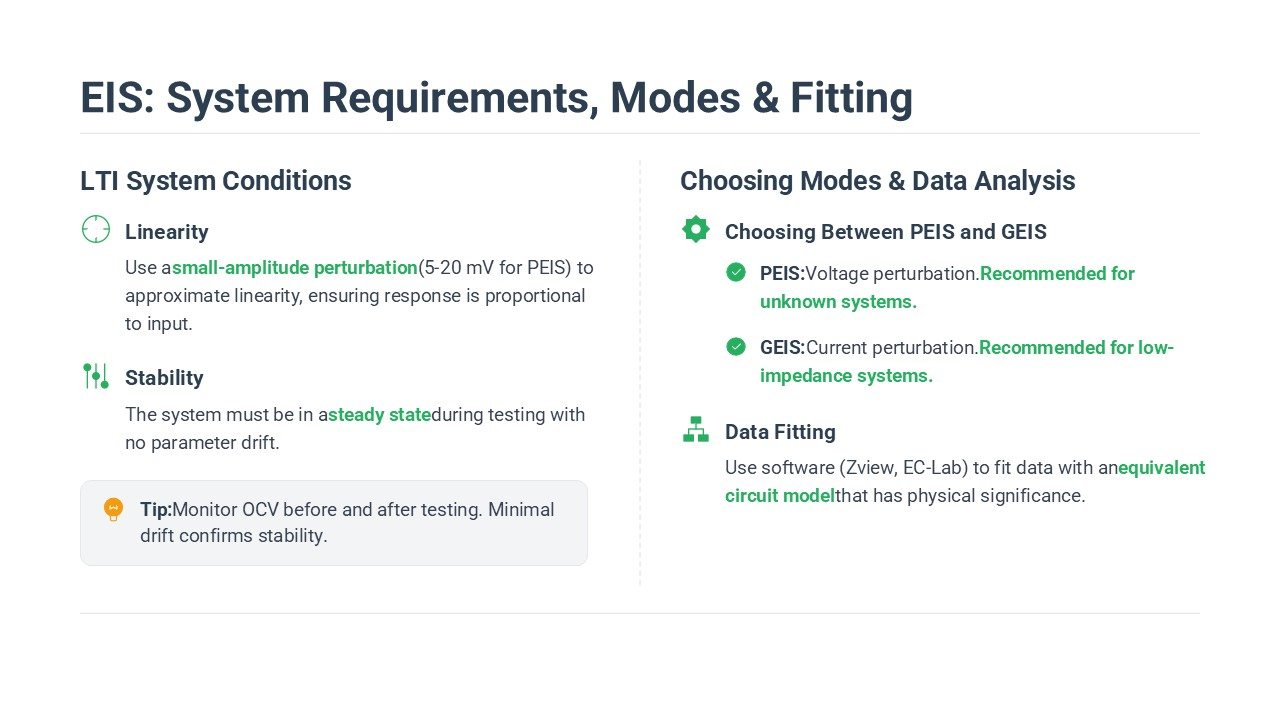Click the green checkmark beside PEIS

click(736, 272)
